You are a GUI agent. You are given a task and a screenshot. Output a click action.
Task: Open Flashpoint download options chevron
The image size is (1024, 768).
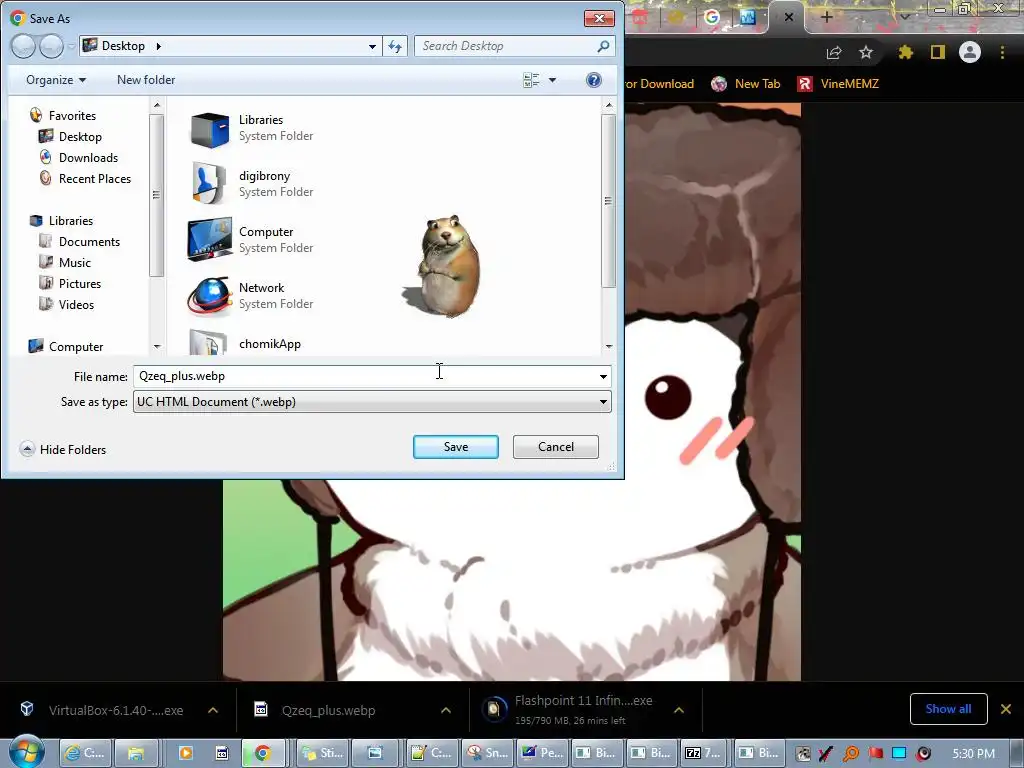[x=679, y=710]
